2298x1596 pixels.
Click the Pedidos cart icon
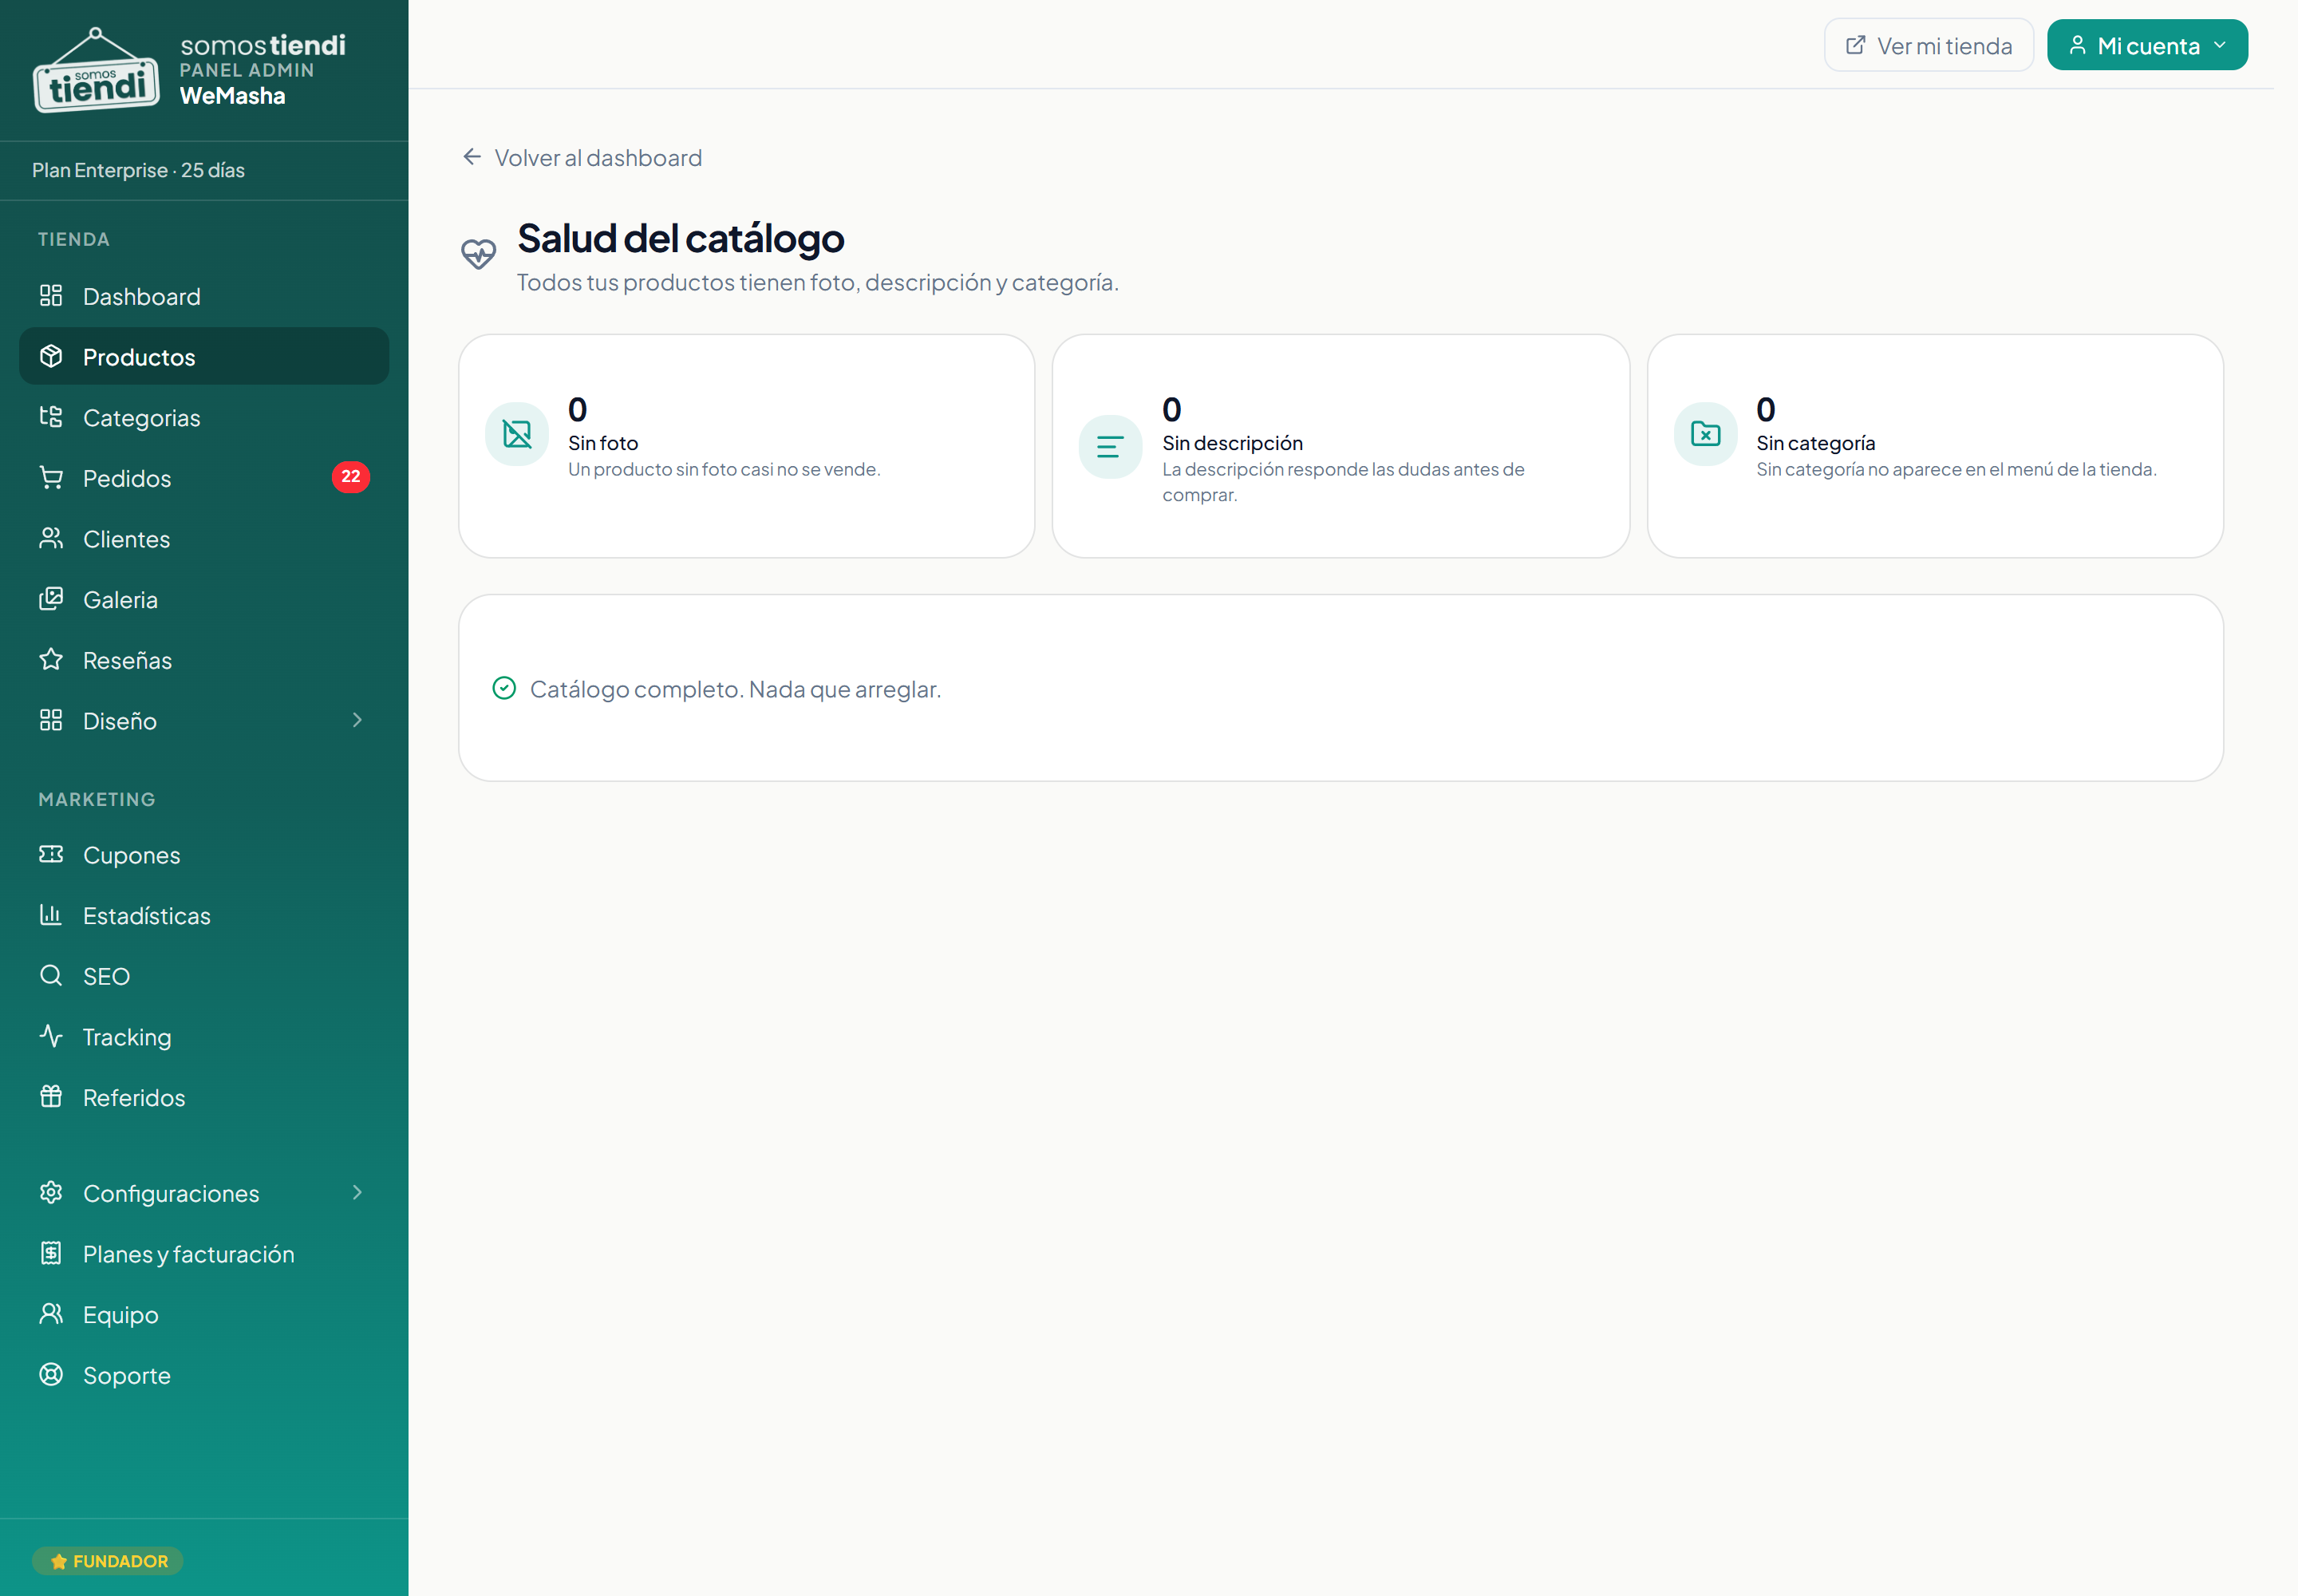51,478
